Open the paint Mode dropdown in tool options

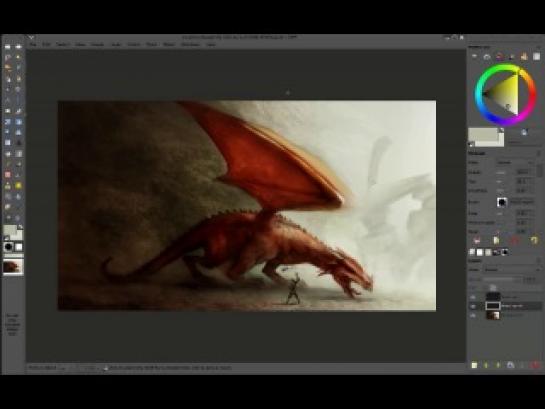(515, 163)
